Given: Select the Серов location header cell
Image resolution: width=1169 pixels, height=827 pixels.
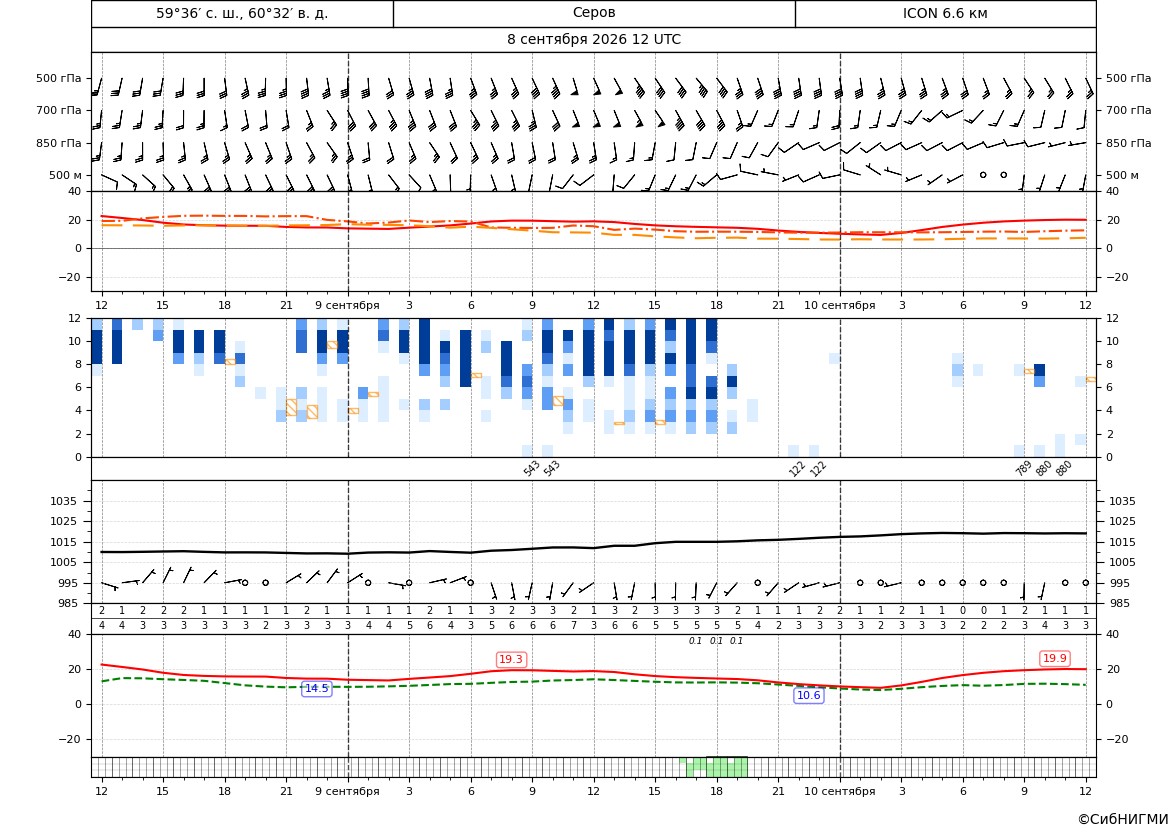Looking at the screenshot, I should (594, 13).
